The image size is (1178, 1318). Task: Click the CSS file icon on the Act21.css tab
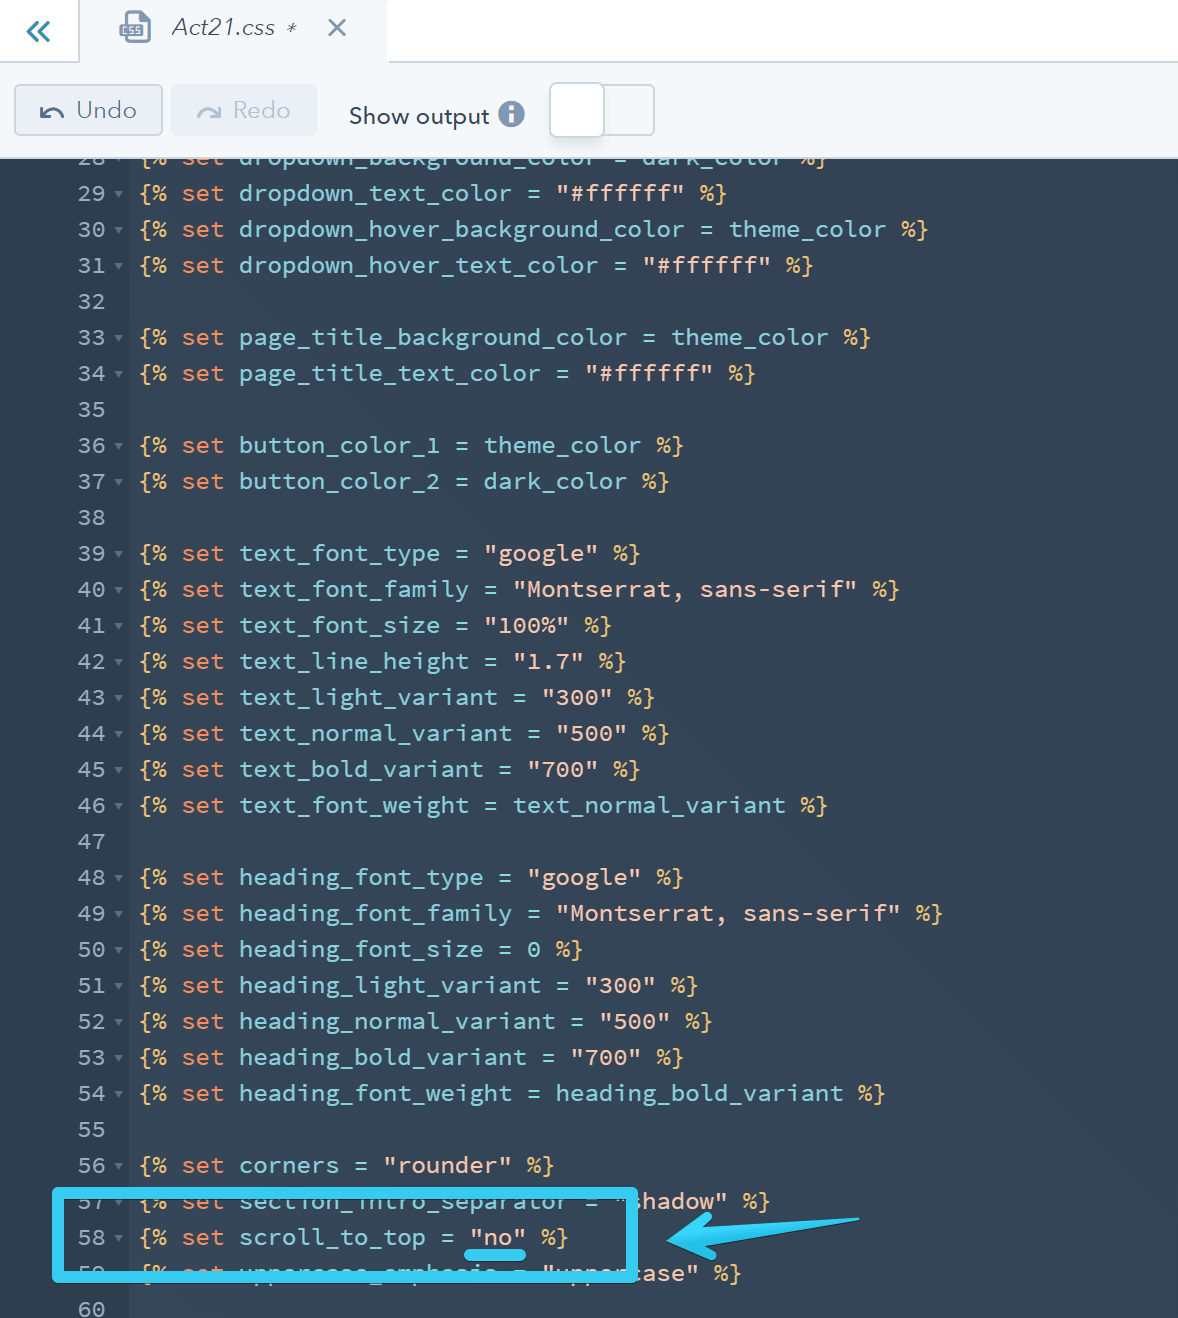coord(134,27)
